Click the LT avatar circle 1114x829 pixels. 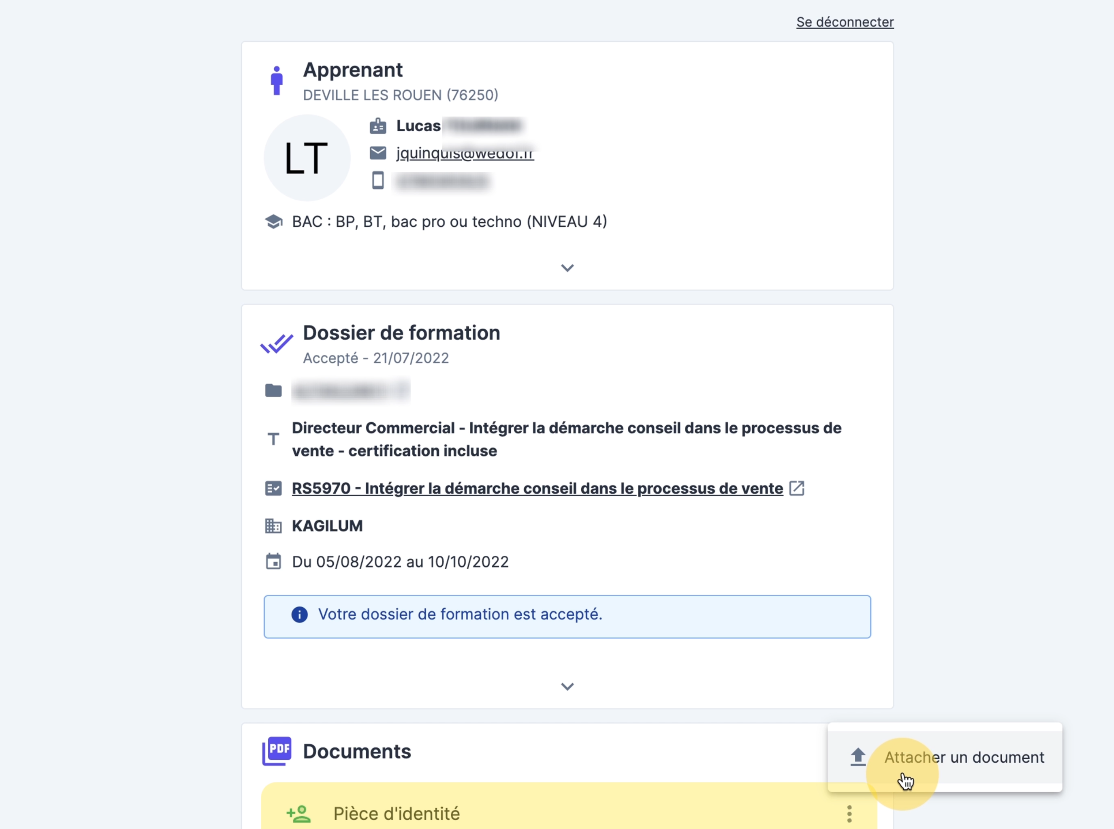307,158
